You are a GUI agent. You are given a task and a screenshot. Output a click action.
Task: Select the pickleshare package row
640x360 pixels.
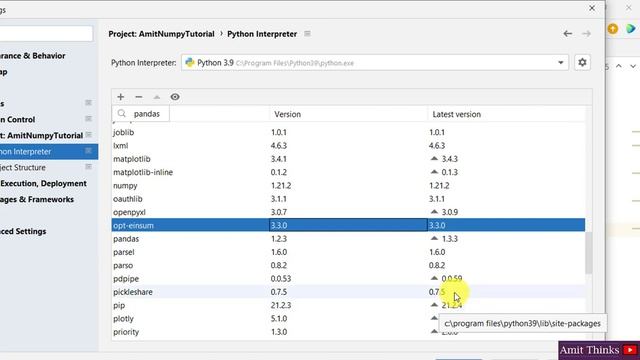click(348, 292)
